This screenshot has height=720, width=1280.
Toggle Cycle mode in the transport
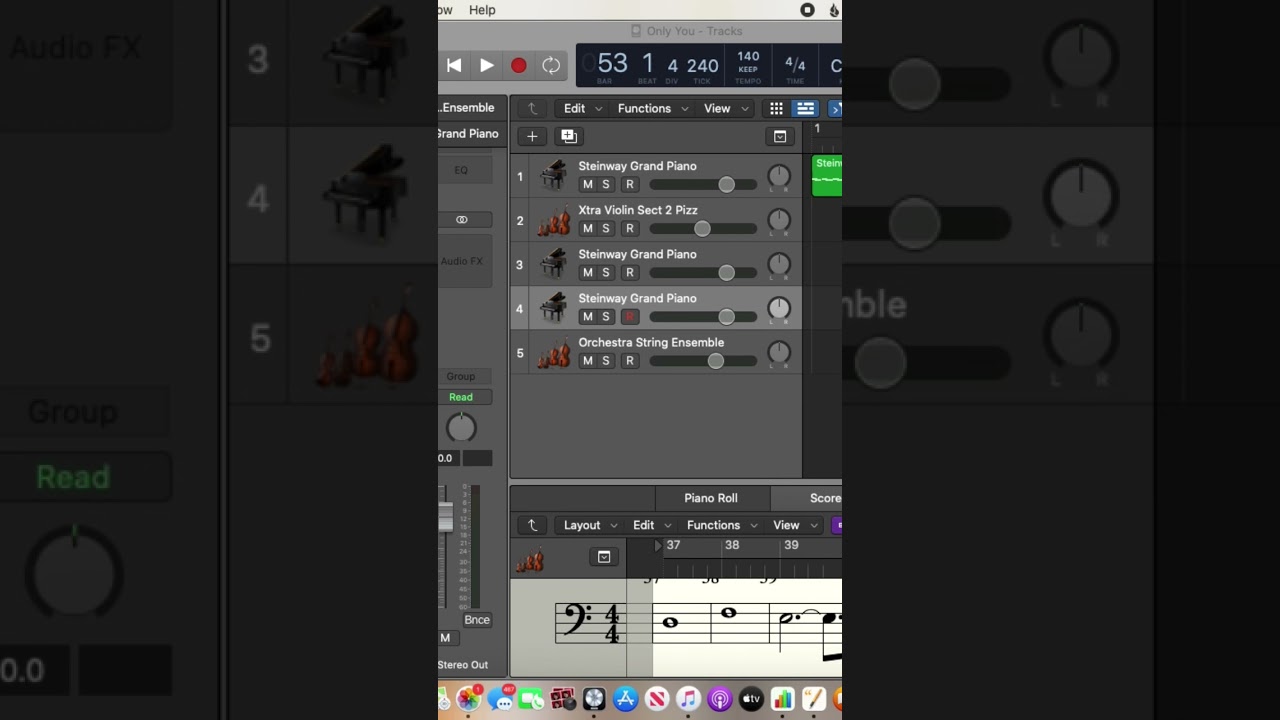[551, 65]
